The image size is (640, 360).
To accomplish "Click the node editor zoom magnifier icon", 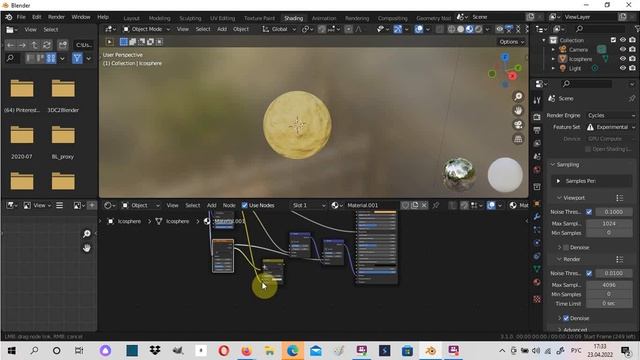I will (87, 233).
